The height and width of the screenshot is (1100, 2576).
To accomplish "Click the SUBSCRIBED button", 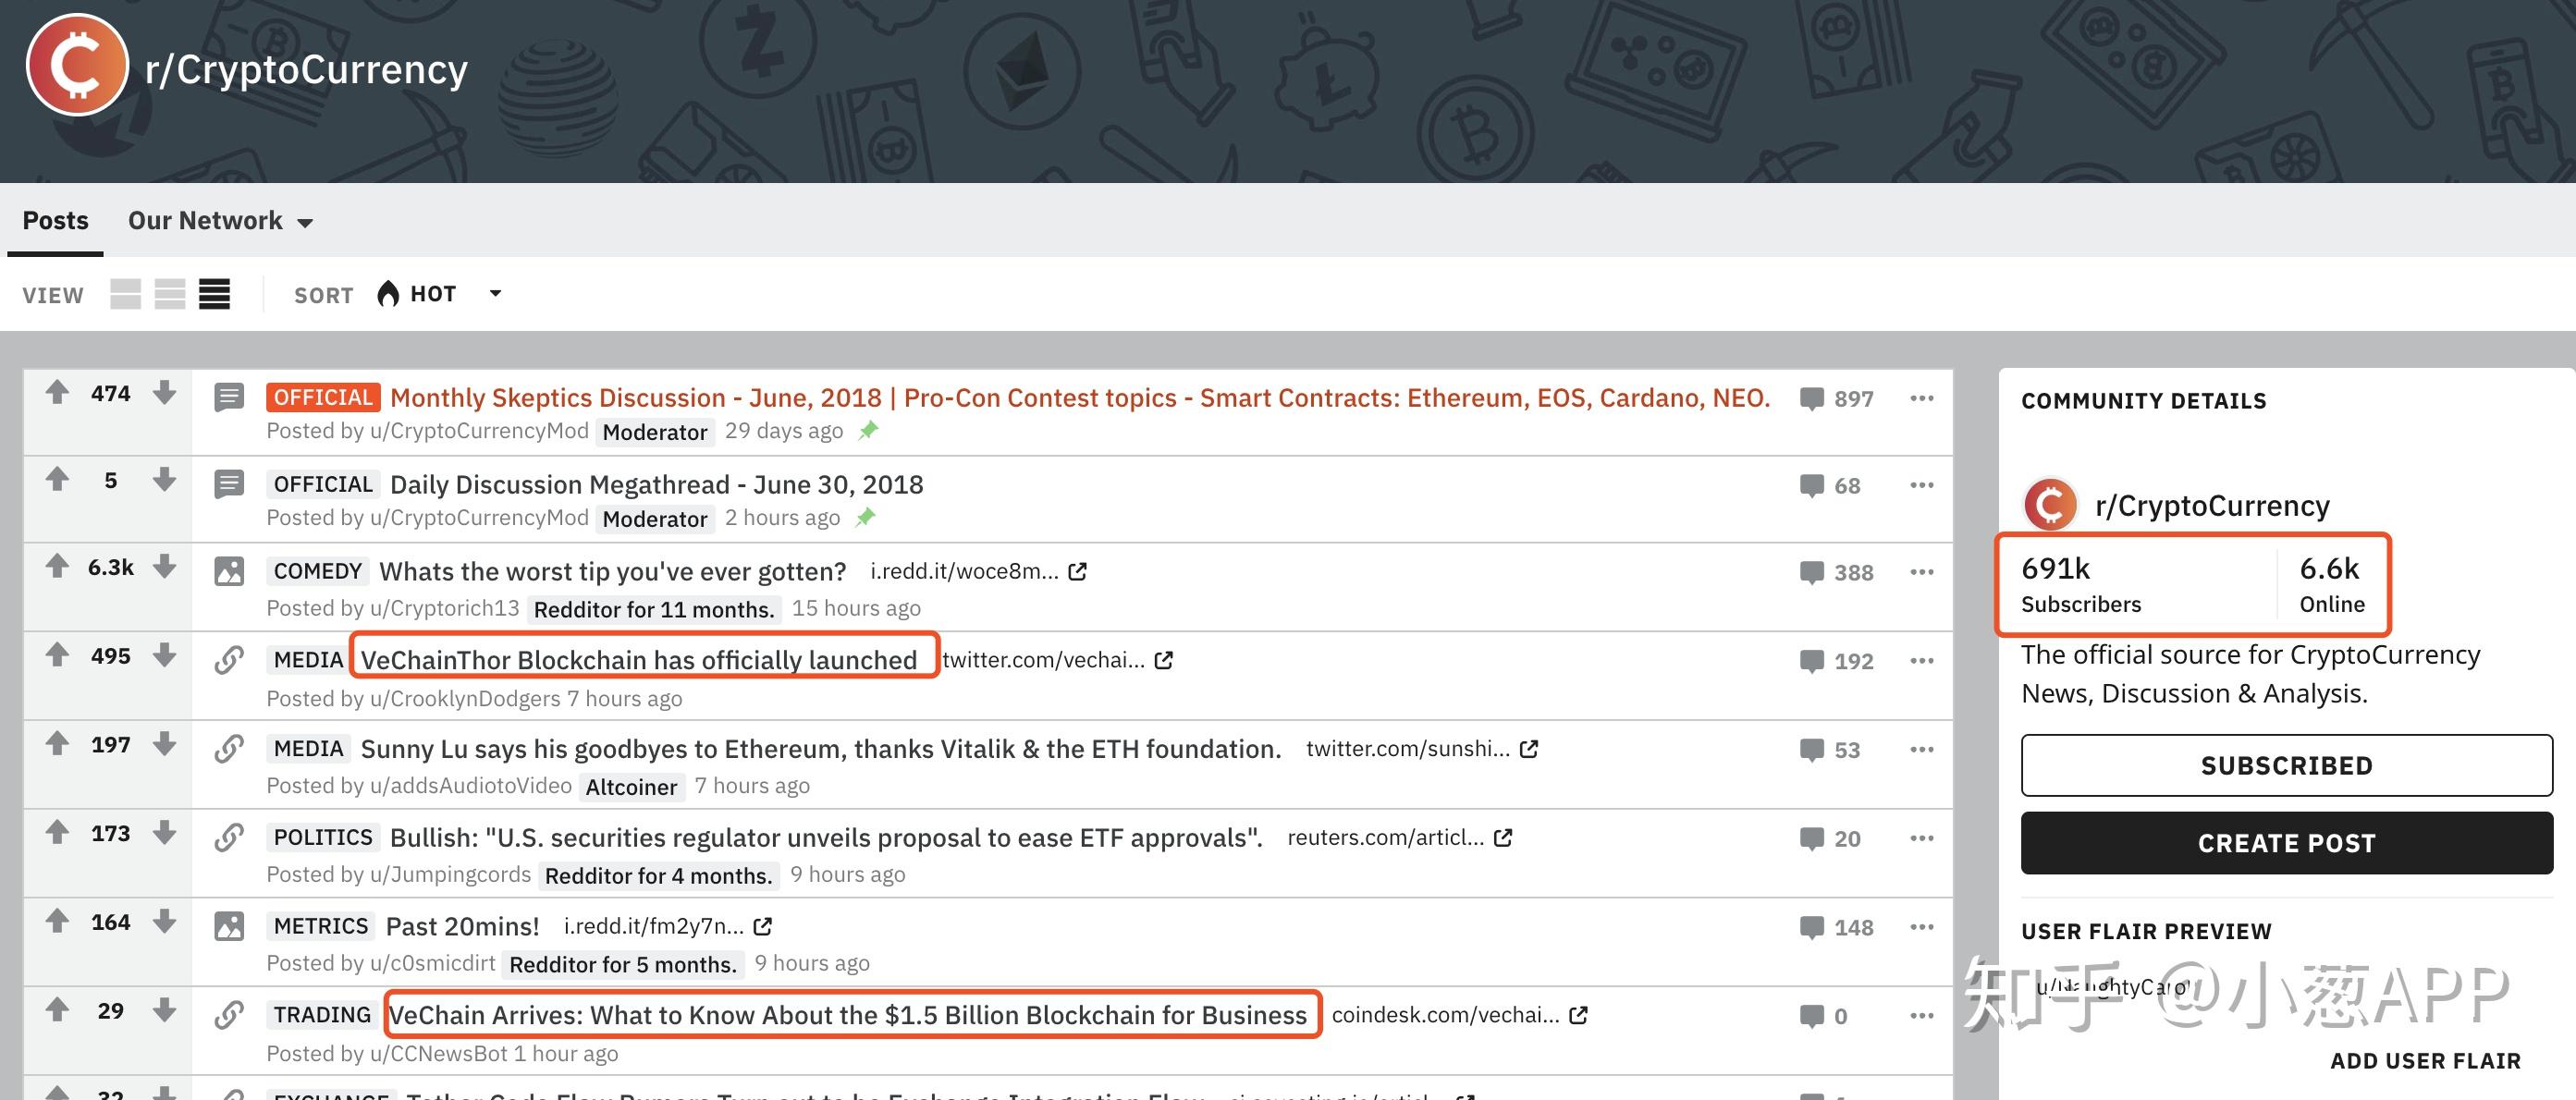I will (x=2286, y=765).
